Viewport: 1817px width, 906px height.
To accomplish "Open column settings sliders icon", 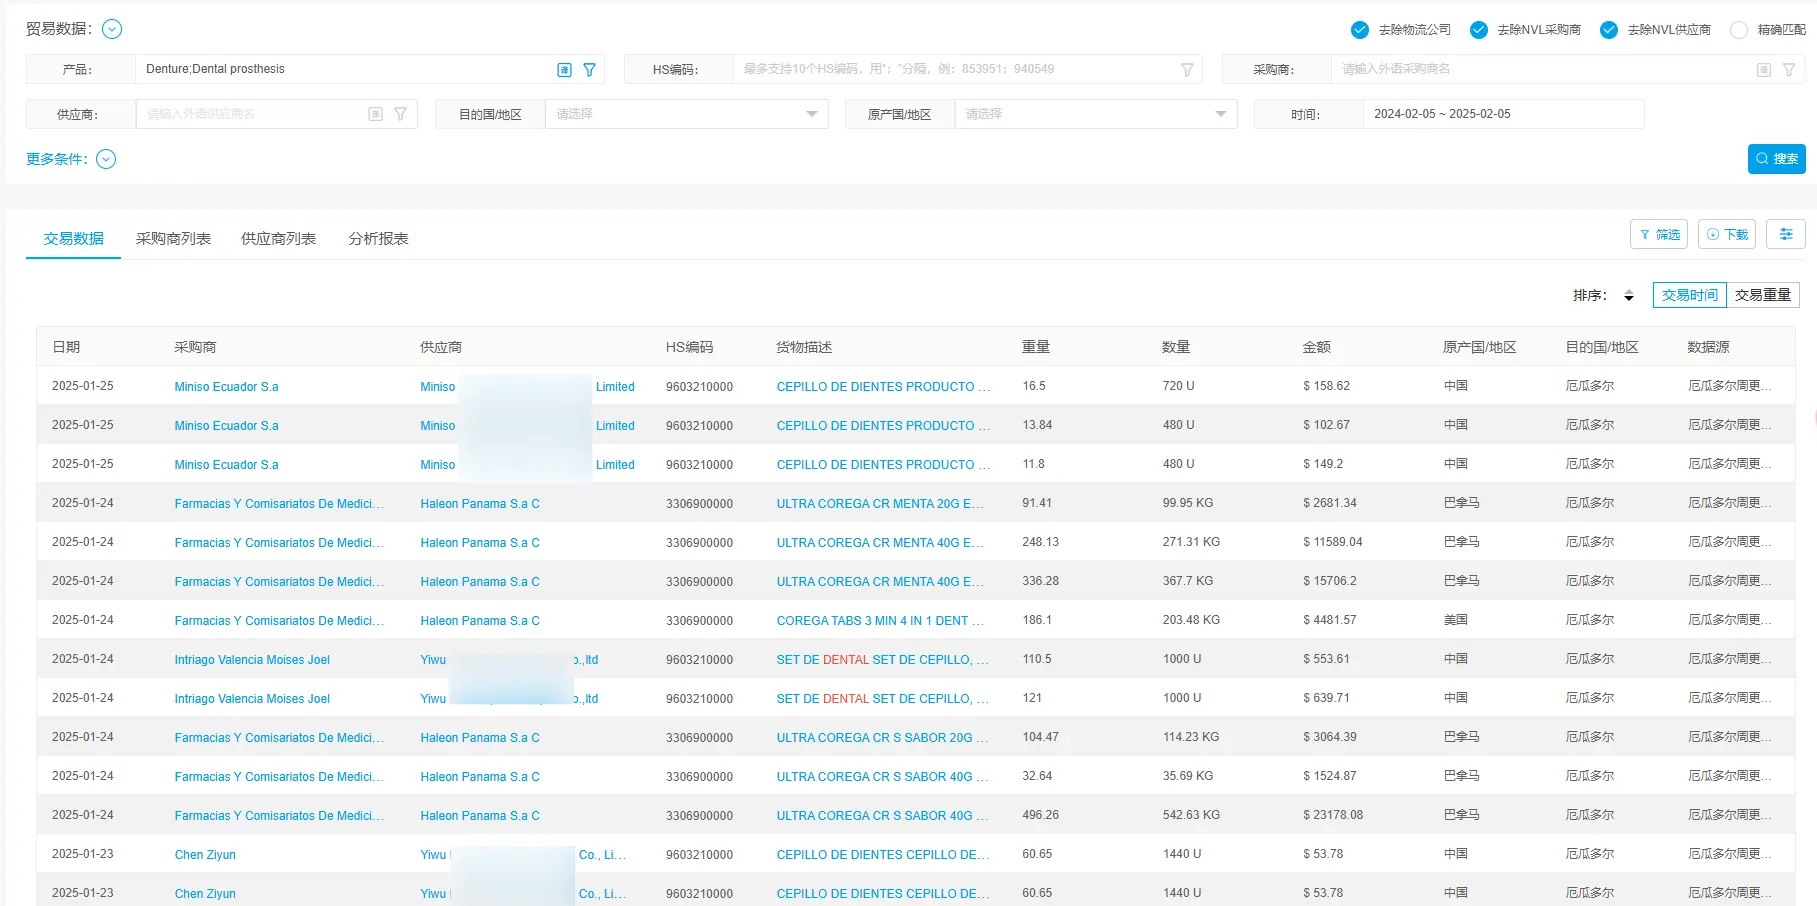I will coord(1785,234).
